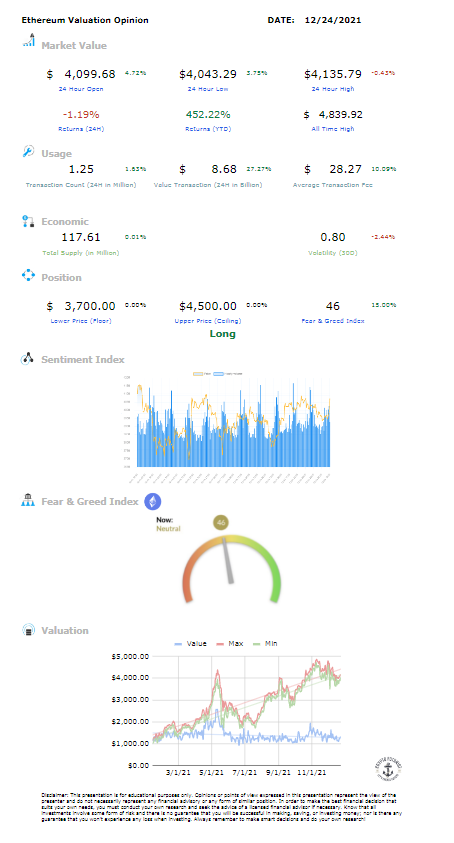The image size is (454, 843).
Task: Click the Usage wrench icon
Action: tap(28, 152)
